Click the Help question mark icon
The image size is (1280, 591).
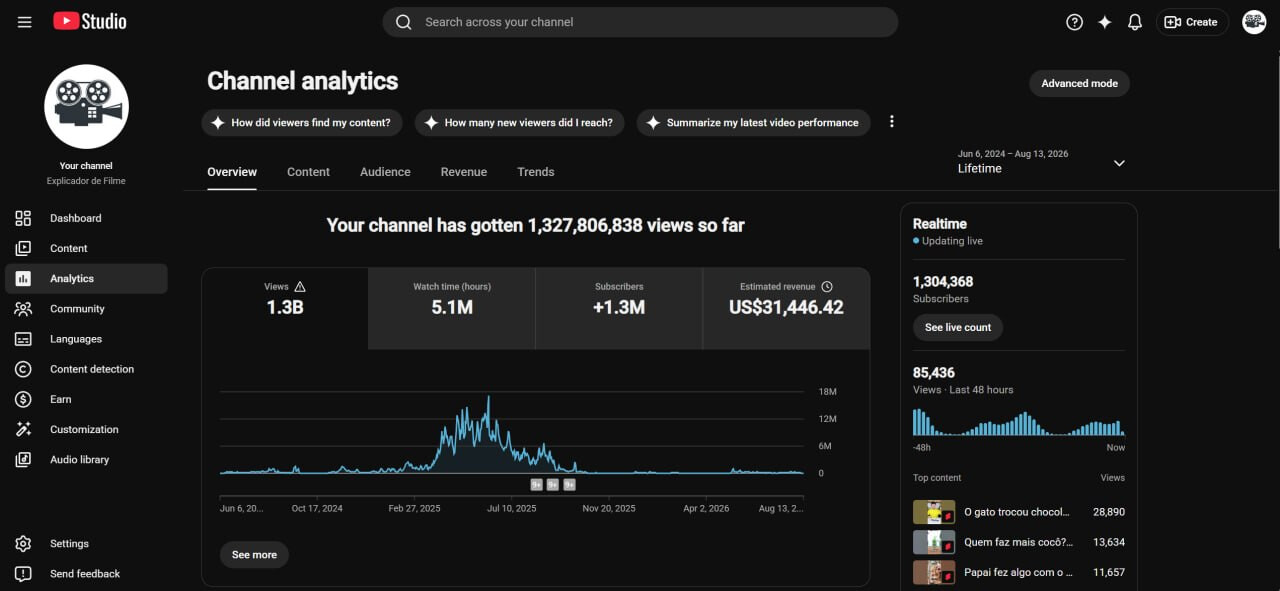point(1074,22)
